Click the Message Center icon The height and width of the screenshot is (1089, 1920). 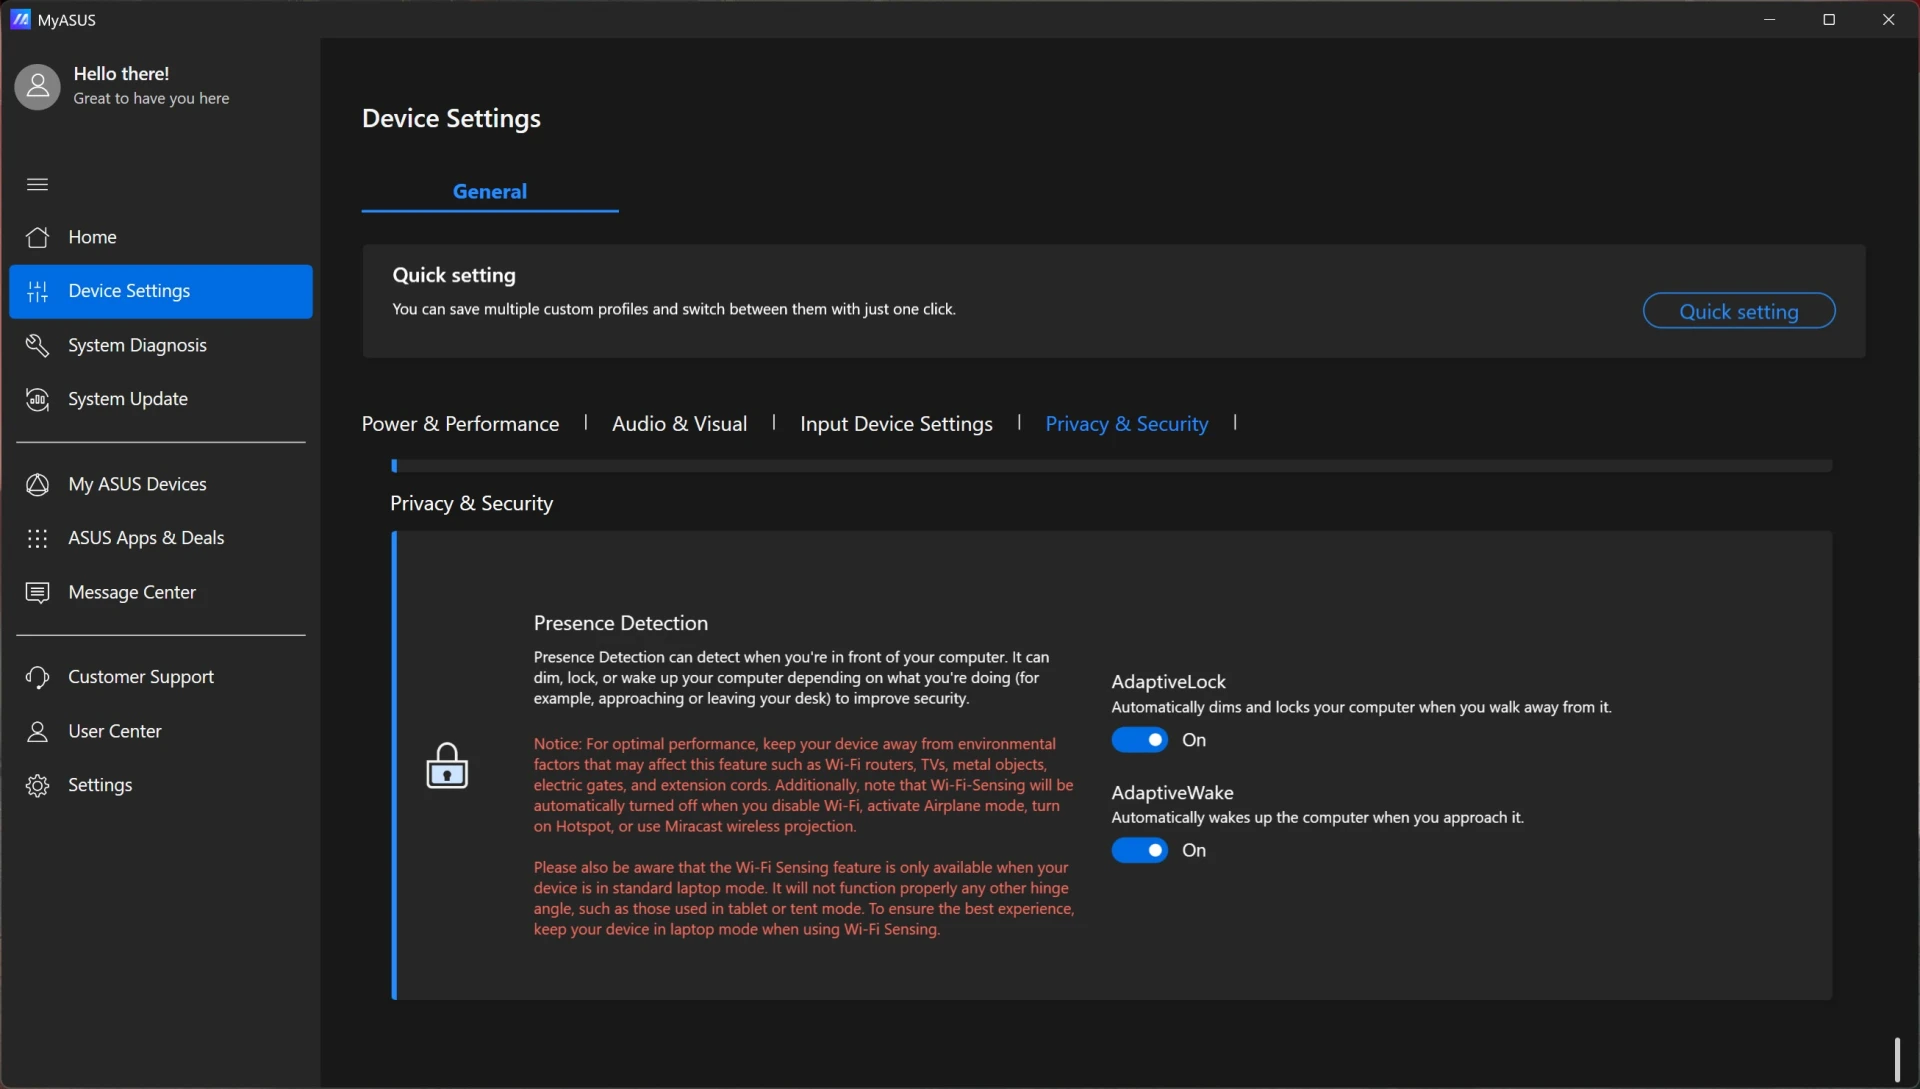(38, 593)
